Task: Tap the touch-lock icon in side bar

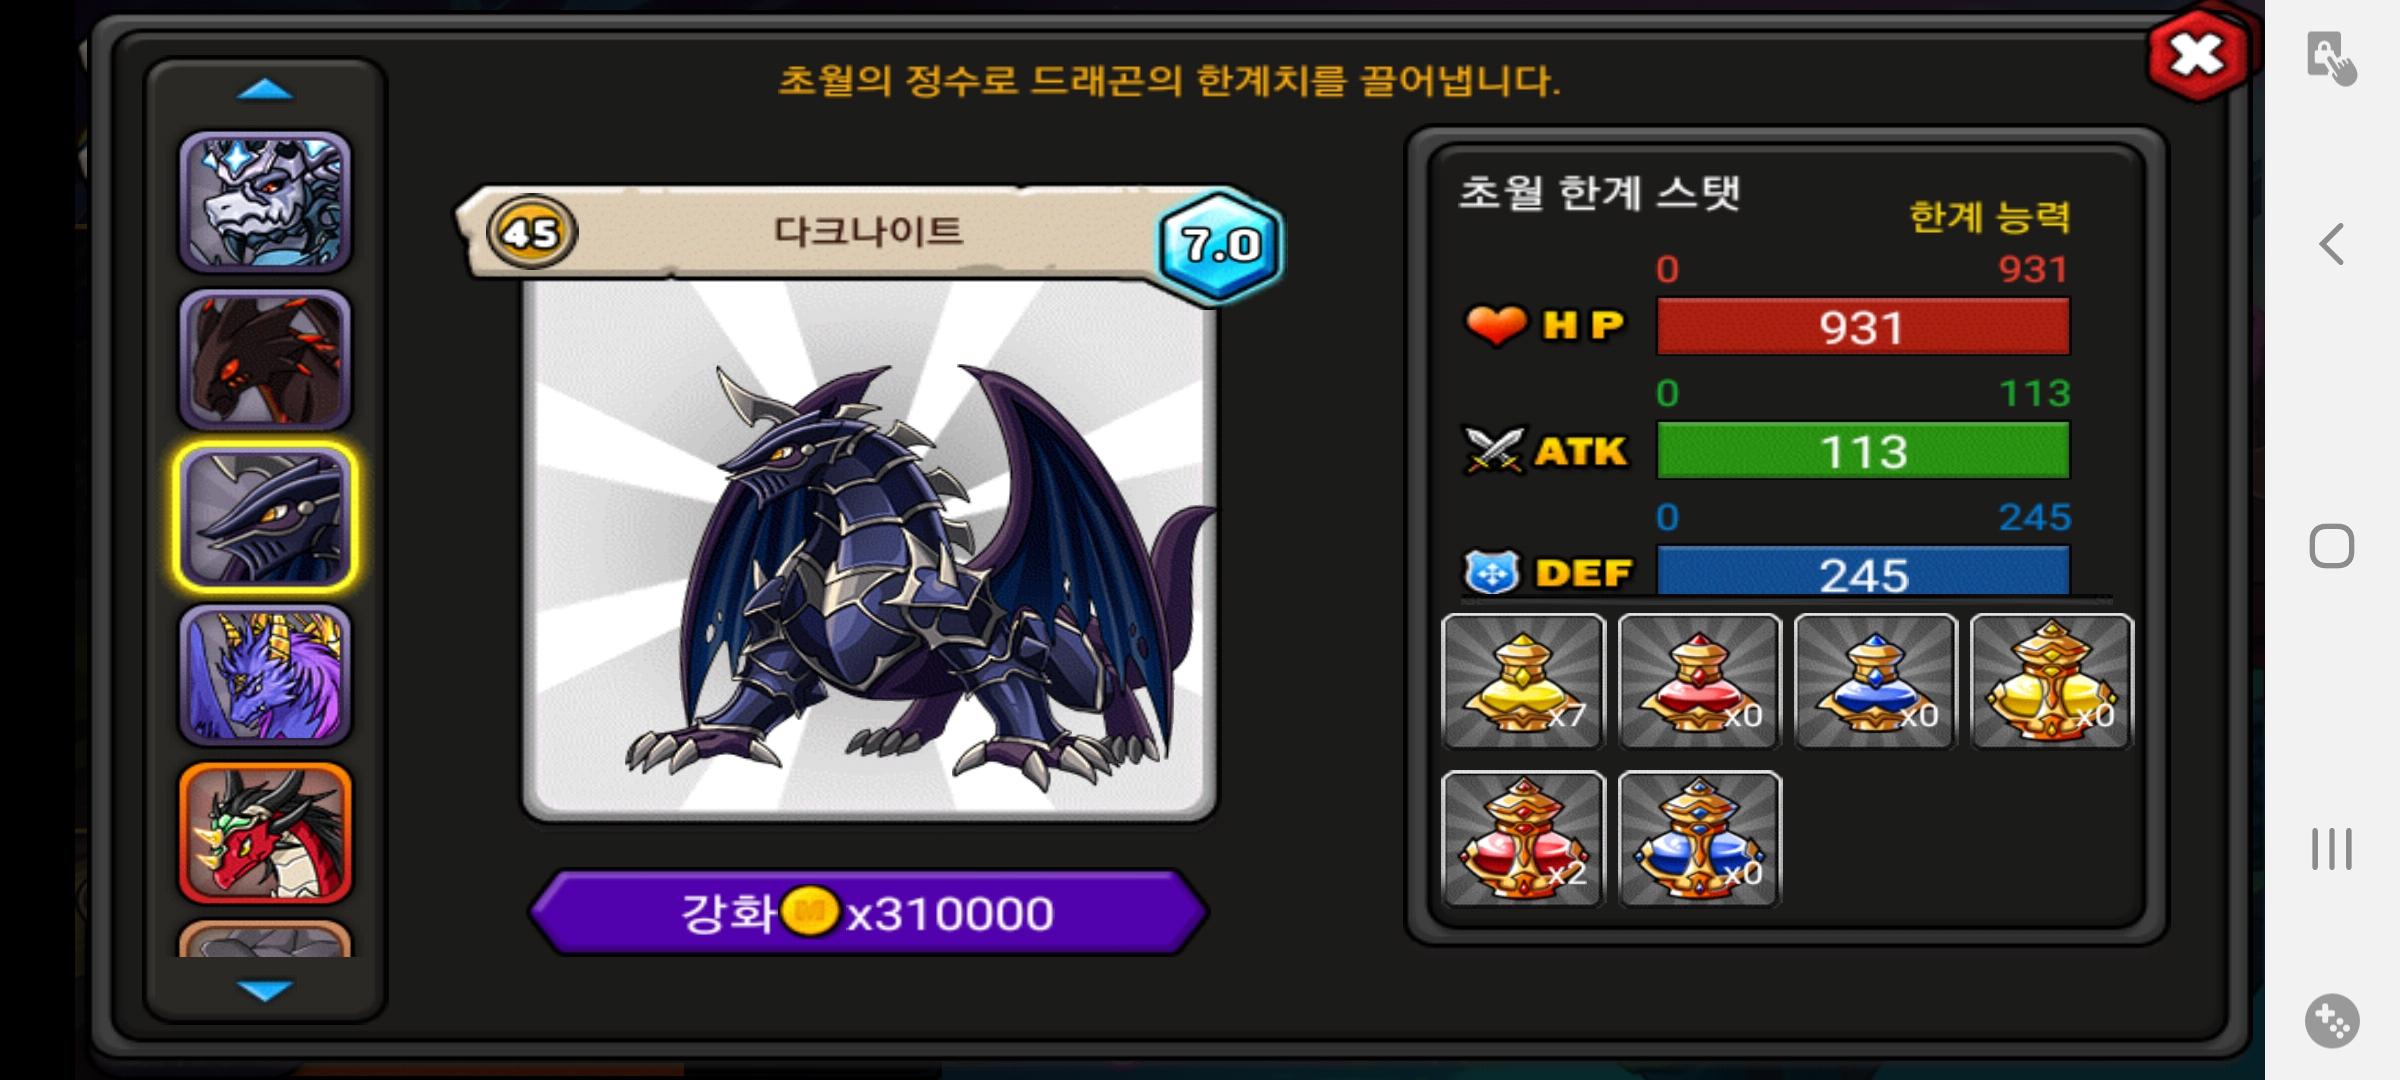Action: coord(2332,59)
